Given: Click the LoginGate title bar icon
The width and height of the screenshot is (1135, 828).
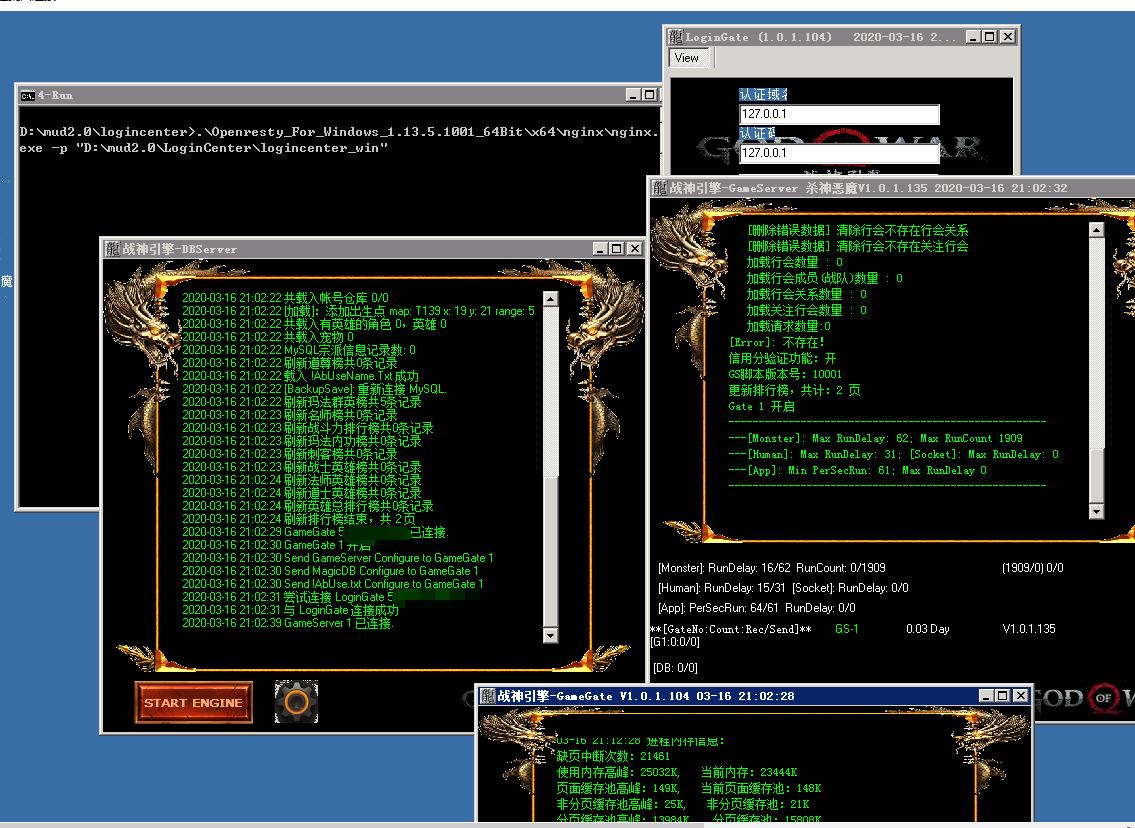Looking at the screenshot, I should click(x=675, y=37).
